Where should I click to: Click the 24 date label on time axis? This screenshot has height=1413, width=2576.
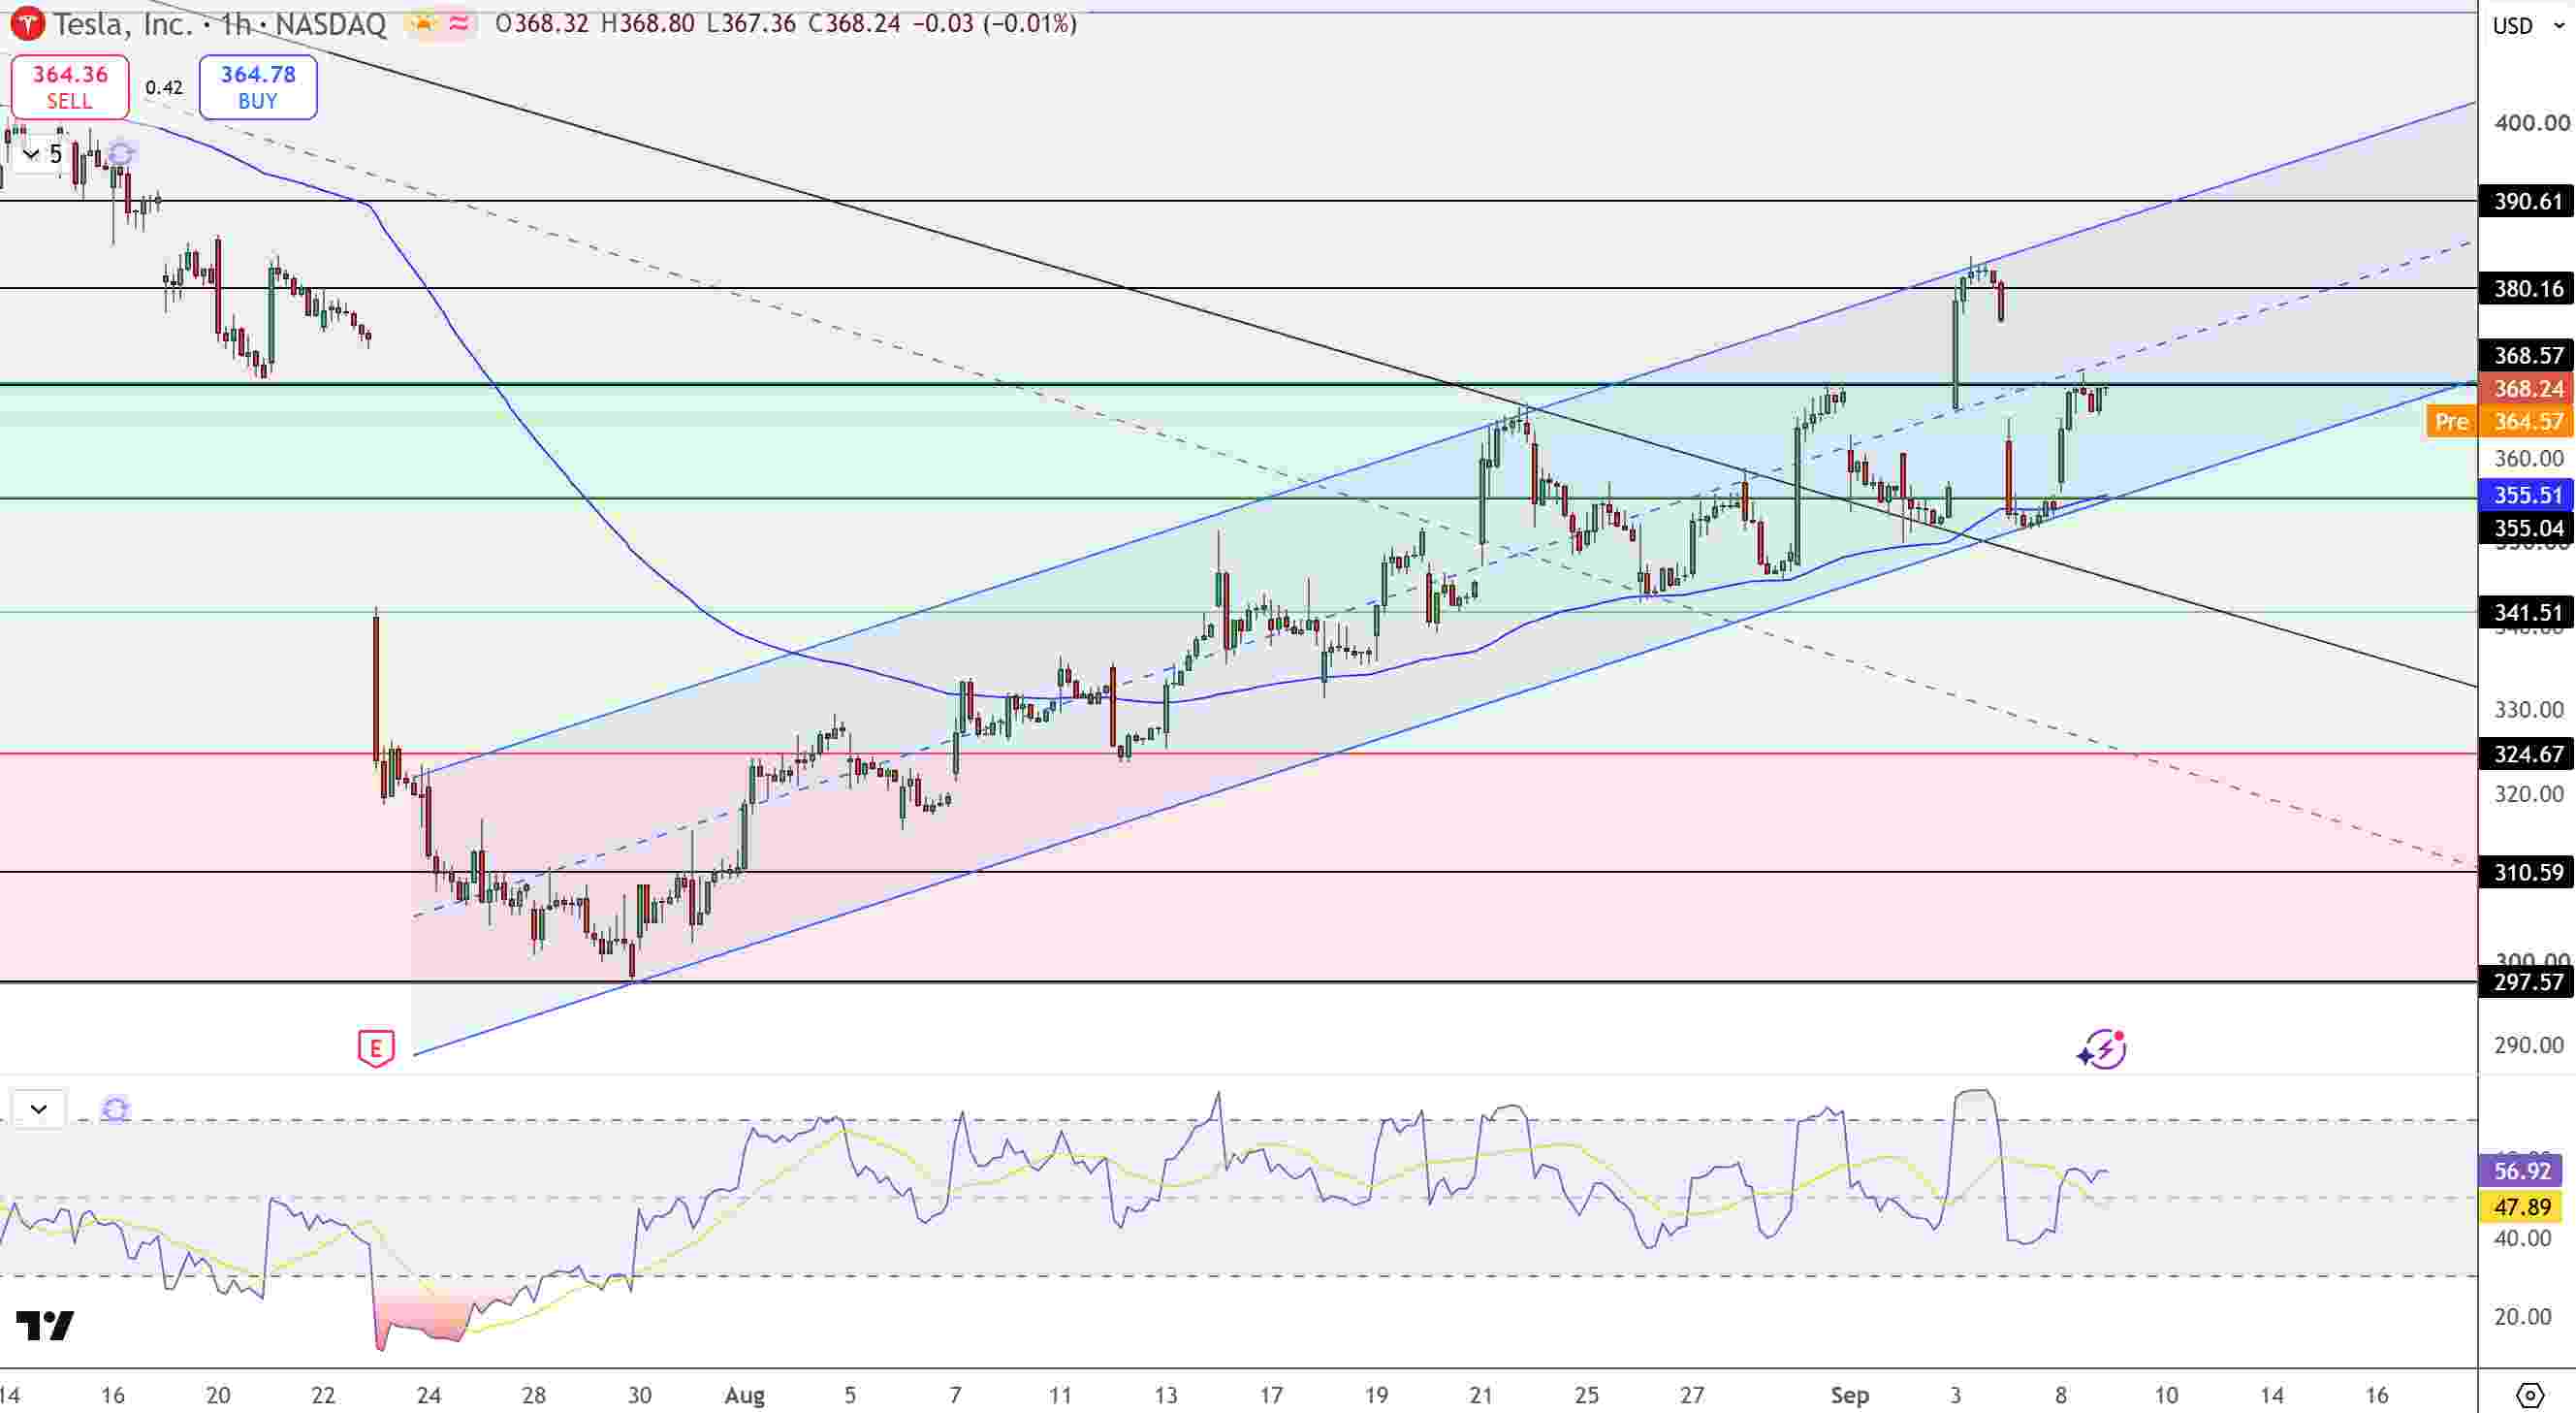click(428, 1394)
